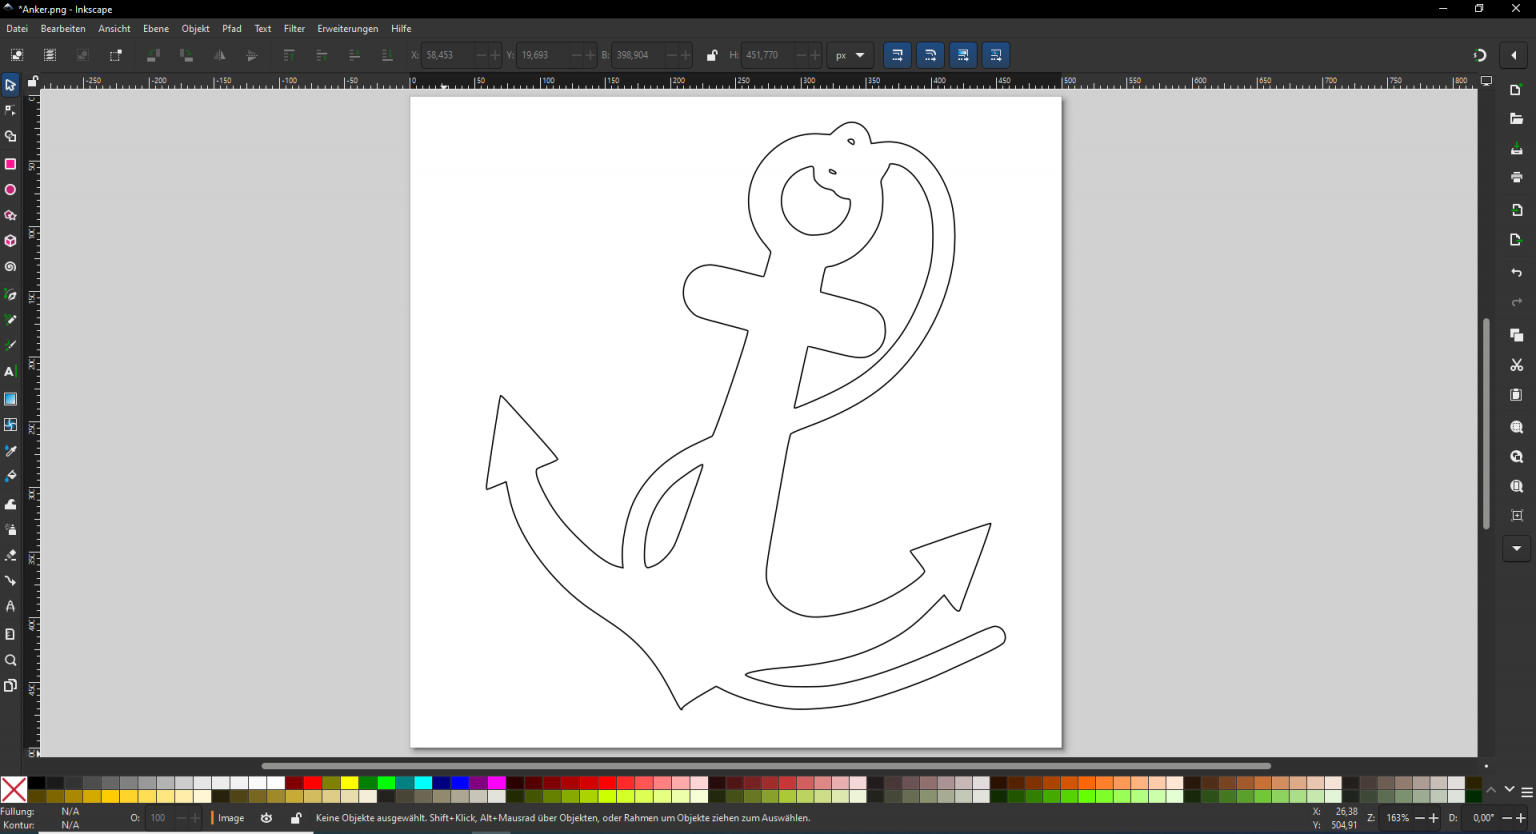Print the document using the printer icon
This screenshot has height=834, width=1536.
pyautogui.click(x=1516, y=177)
